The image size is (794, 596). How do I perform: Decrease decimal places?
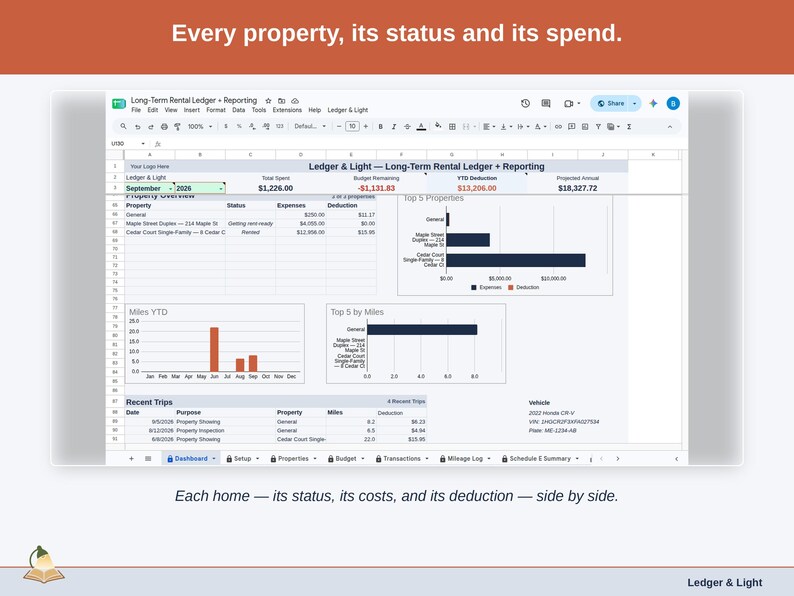[x=252, y=127]
